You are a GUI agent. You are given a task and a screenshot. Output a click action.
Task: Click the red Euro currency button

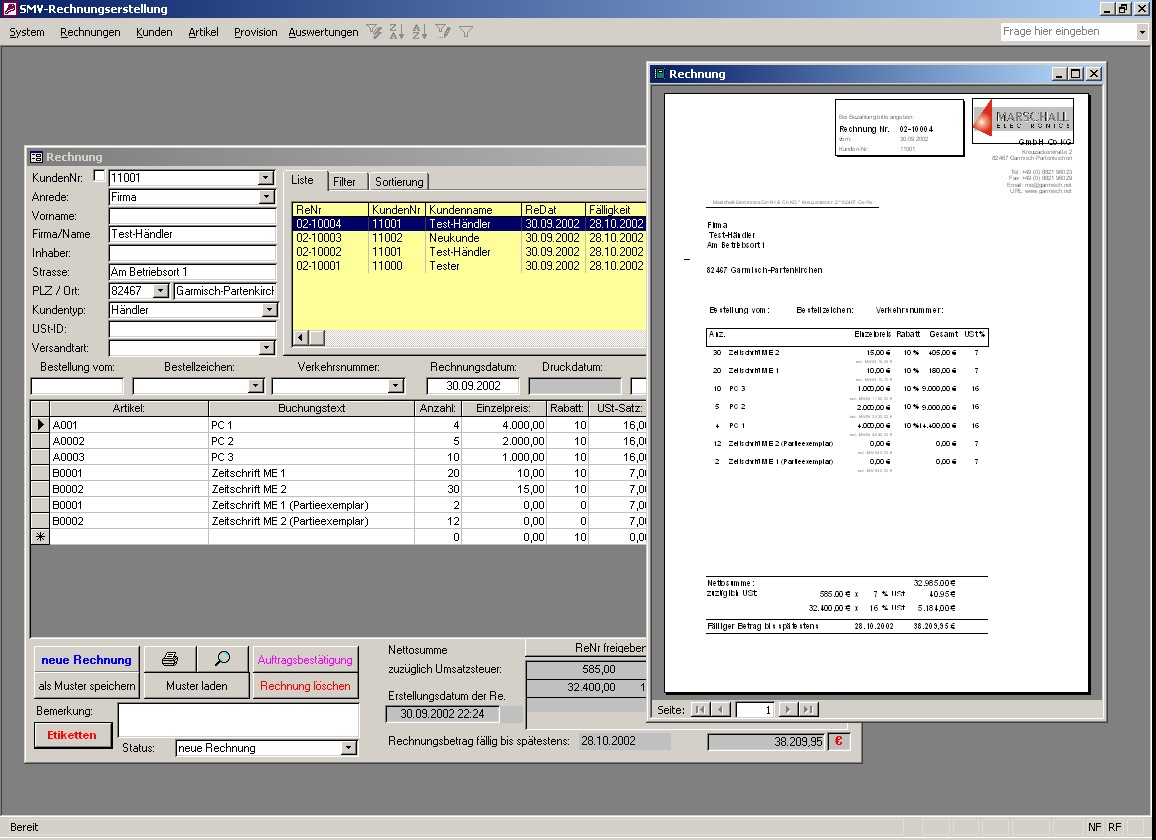(x=838, y=741)
